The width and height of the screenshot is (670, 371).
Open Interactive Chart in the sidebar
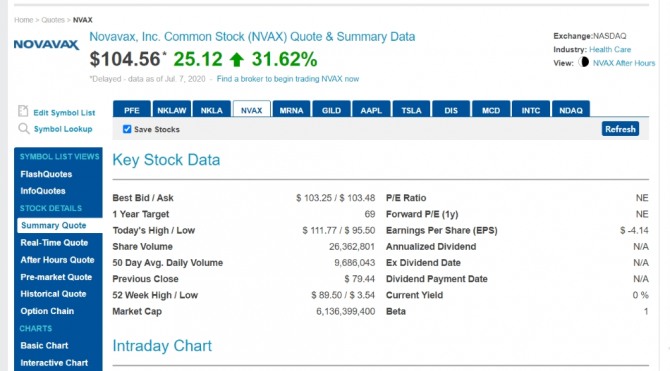pyautogui.click(x=54, y=362)
